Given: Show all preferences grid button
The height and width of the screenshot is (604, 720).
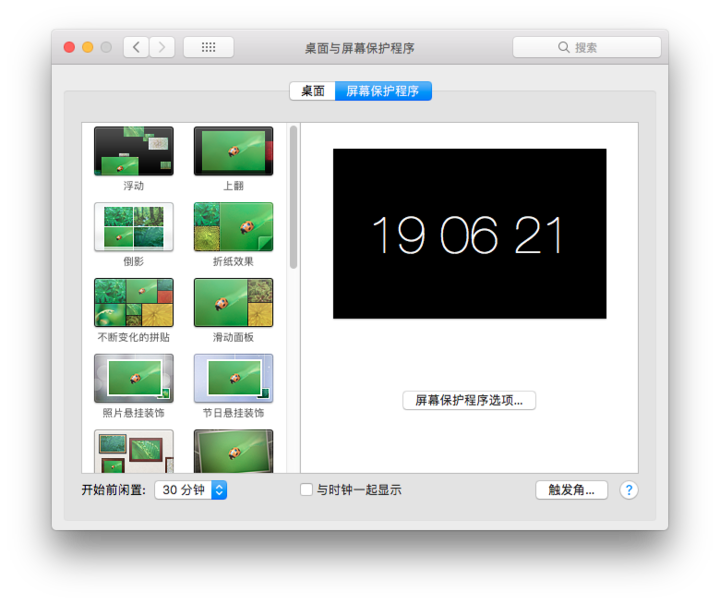Looking at the screenshot, I should tap(208, 47).
